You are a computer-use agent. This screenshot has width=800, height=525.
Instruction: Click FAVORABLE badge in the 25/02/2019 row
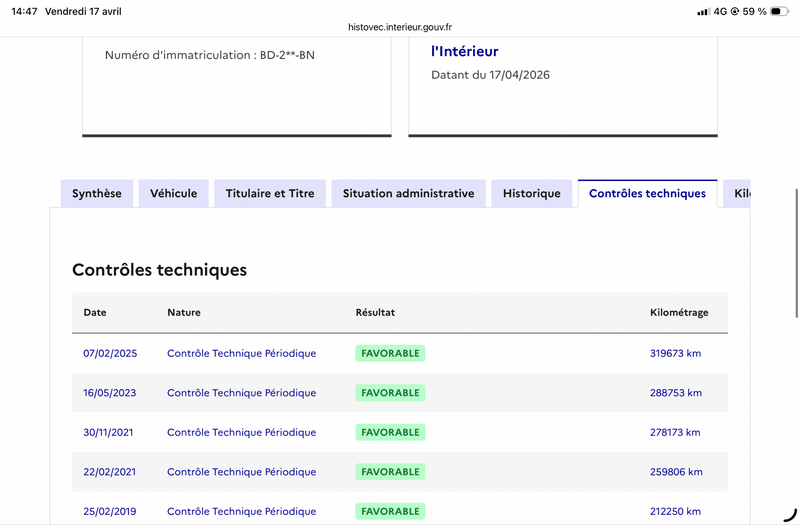tap(390, 511)
